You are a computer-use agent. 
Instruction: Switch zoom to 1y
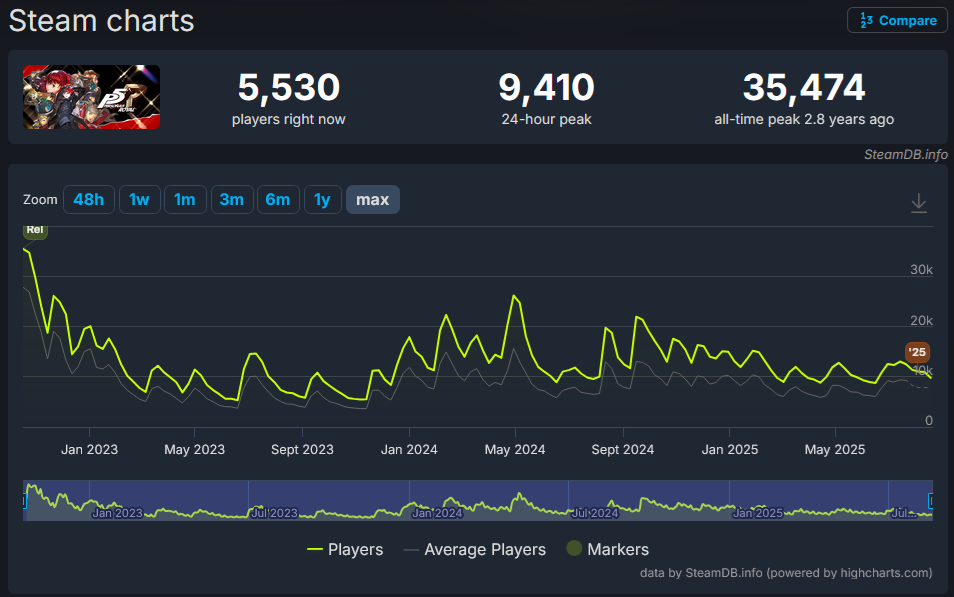(322, 200)
